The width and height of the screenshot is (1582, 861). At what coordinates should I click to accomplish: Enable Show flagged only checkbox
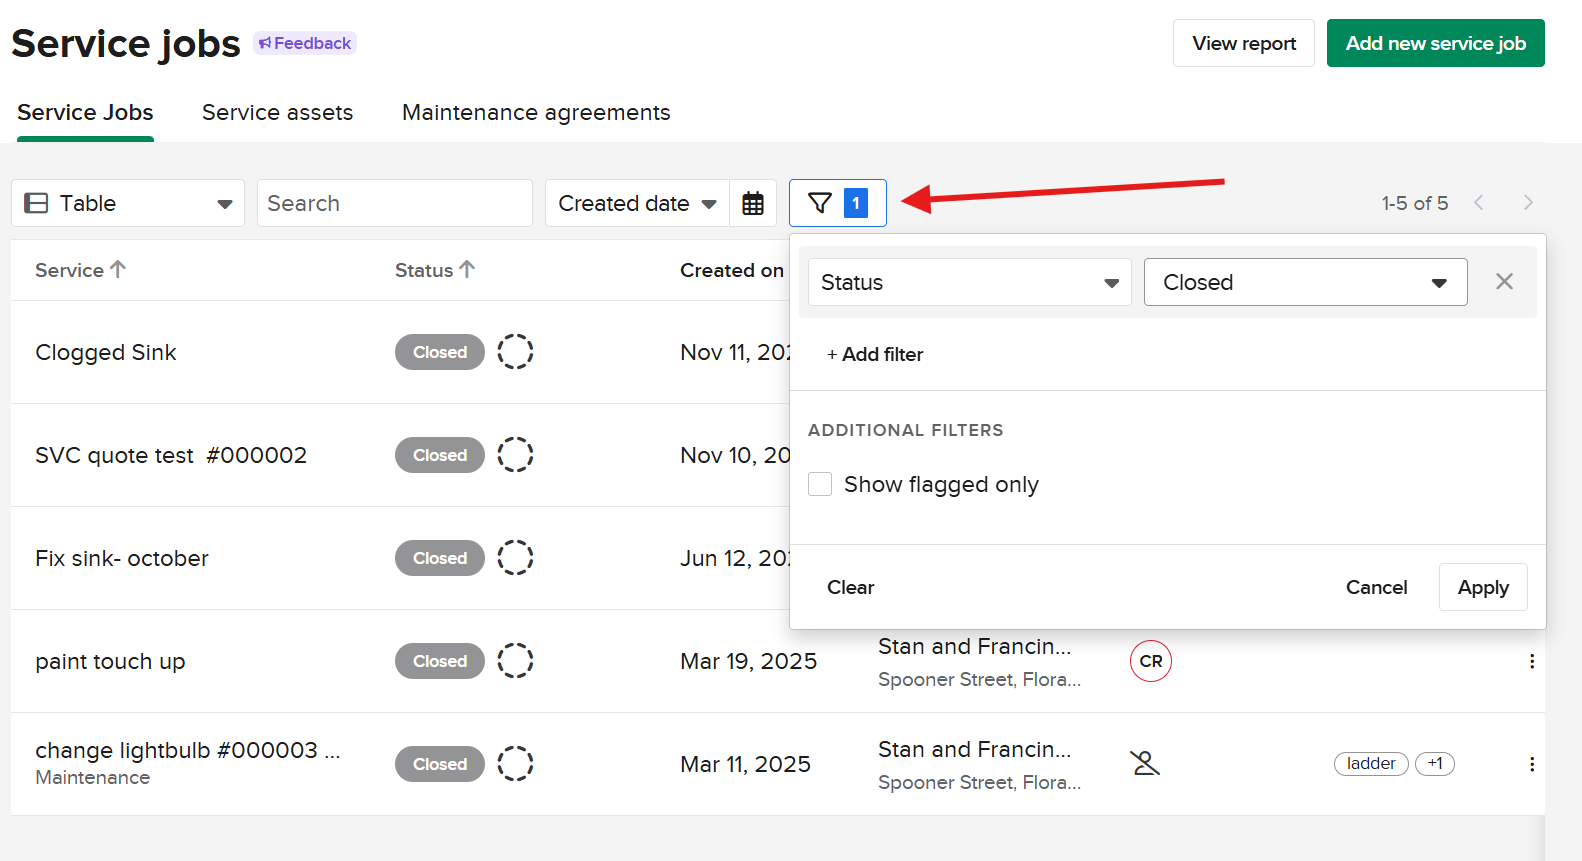820,484
